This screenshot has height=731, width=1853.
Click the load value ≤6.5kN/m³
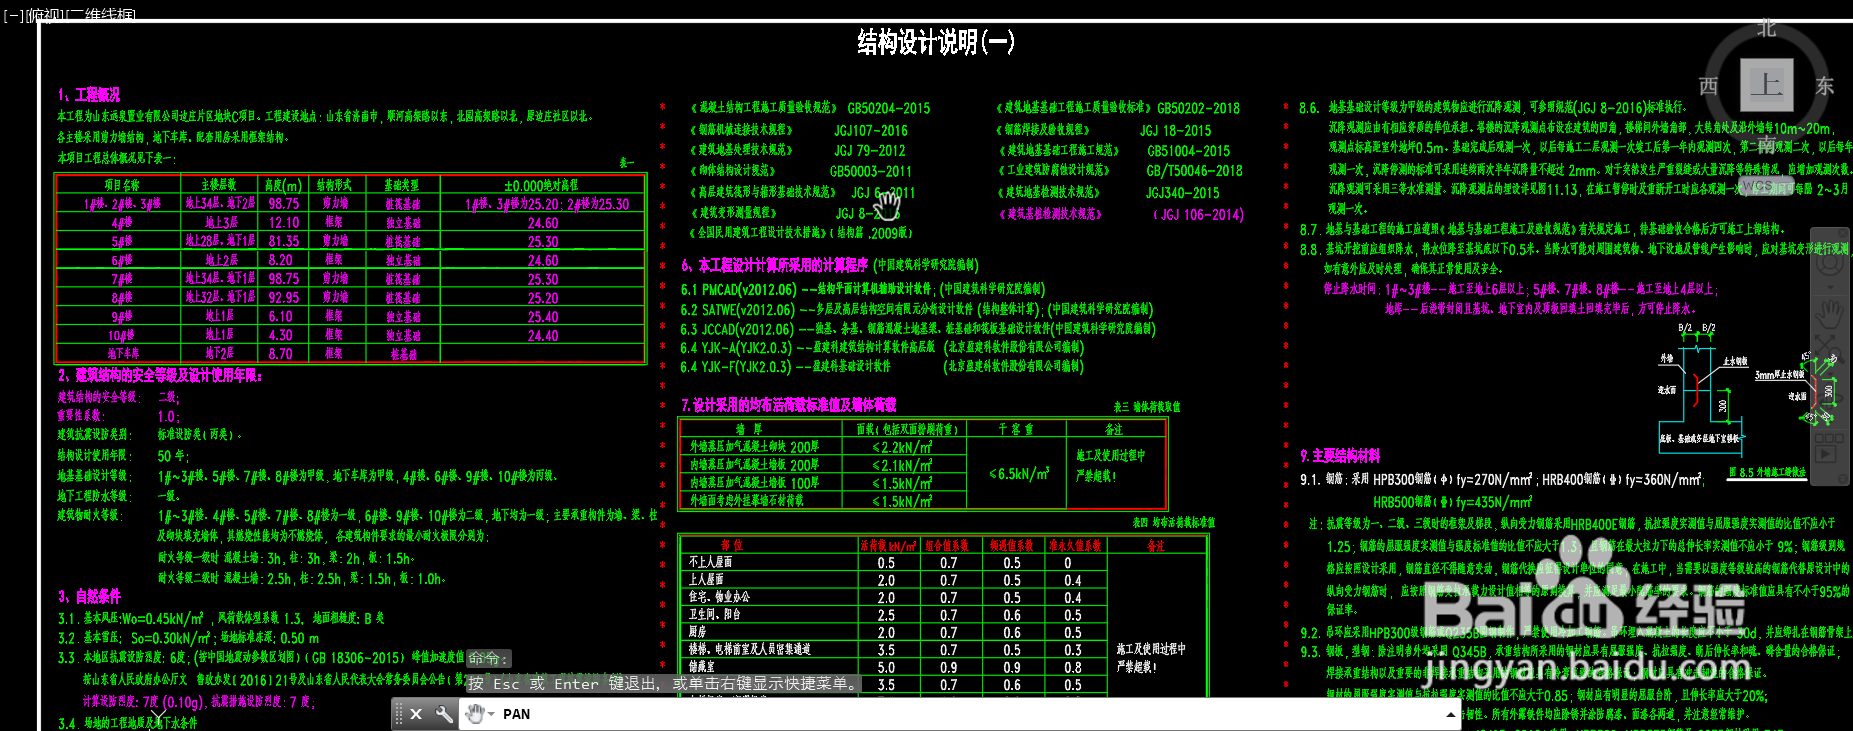(x=1018, y=474)
